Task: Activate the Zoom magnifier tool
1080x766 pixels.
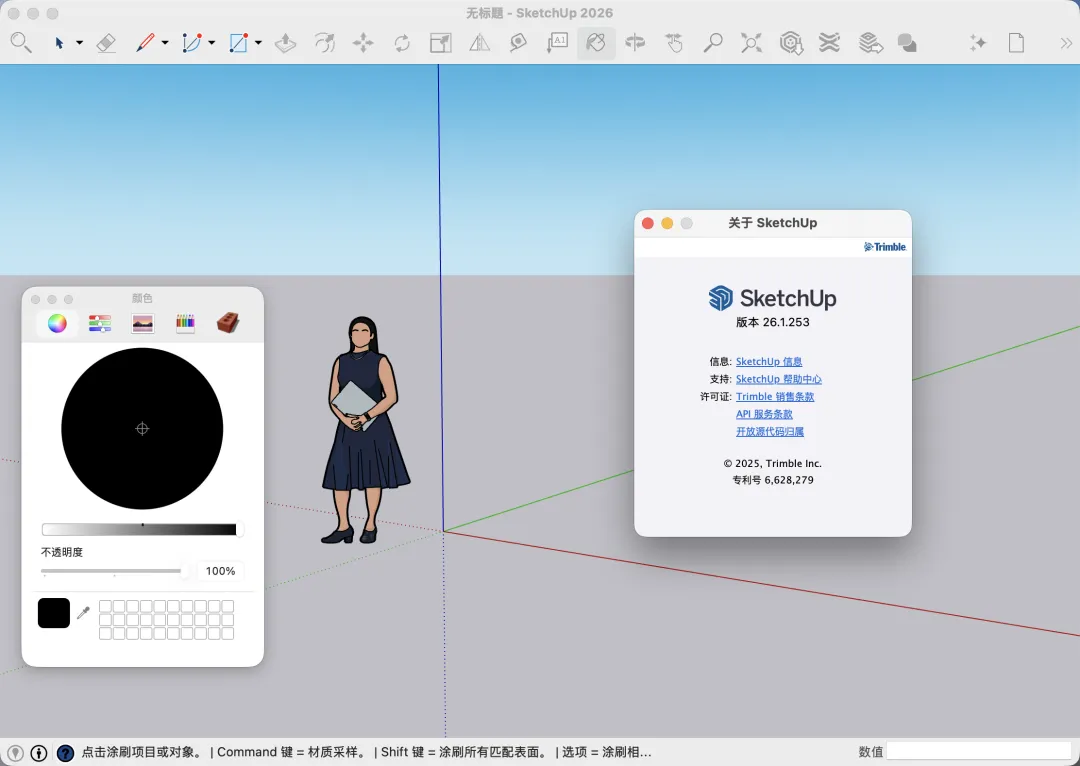Action: tap(713, 43)
